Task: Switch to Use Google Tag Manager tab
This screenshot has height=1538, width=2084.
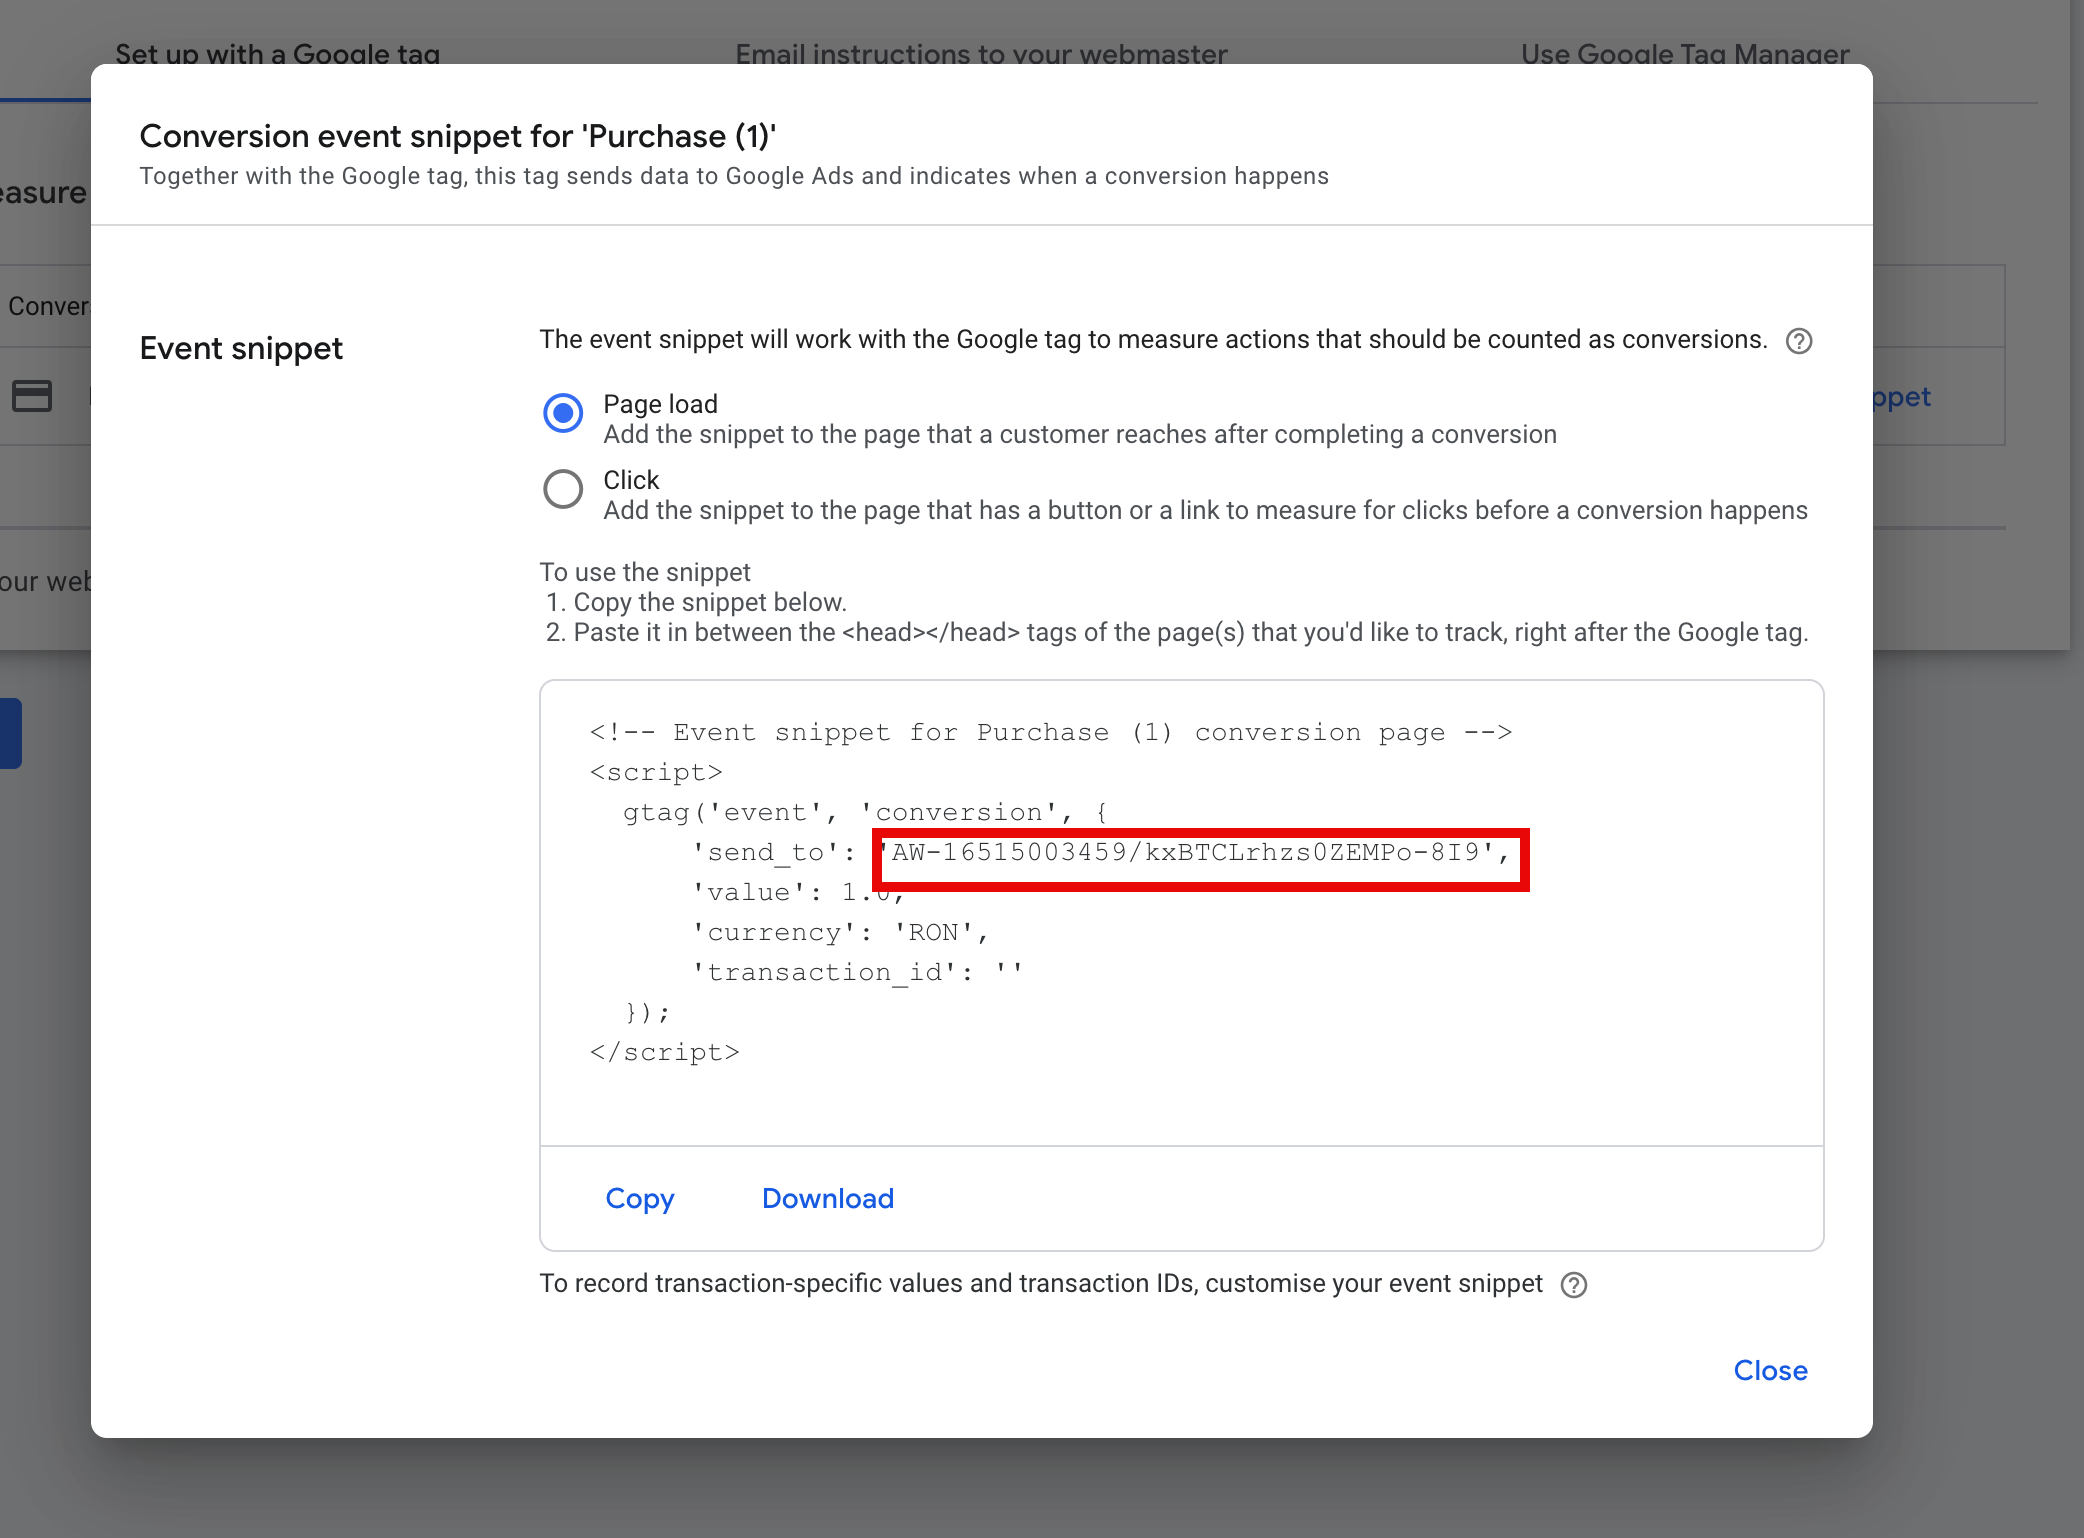Action: pos(1684,54)
